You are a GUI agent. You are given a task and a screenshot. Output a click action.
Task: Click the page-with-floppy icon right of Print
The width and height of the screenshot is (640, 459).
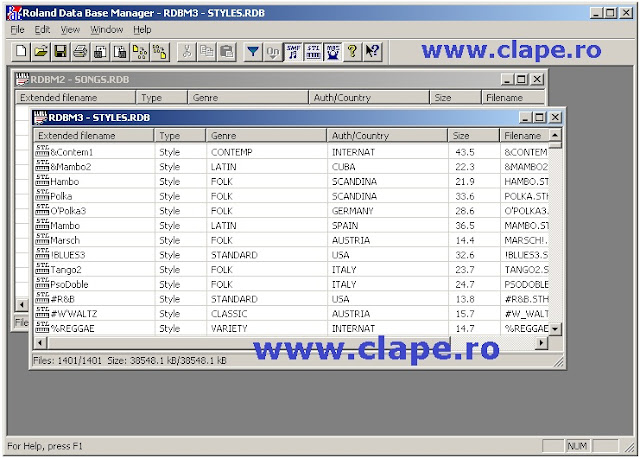100,52
